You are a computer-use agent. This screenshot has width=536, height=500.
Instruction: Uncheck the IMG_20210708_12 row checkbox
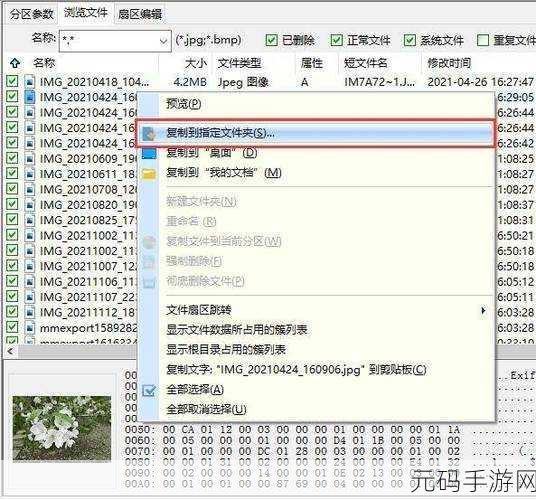12,188
